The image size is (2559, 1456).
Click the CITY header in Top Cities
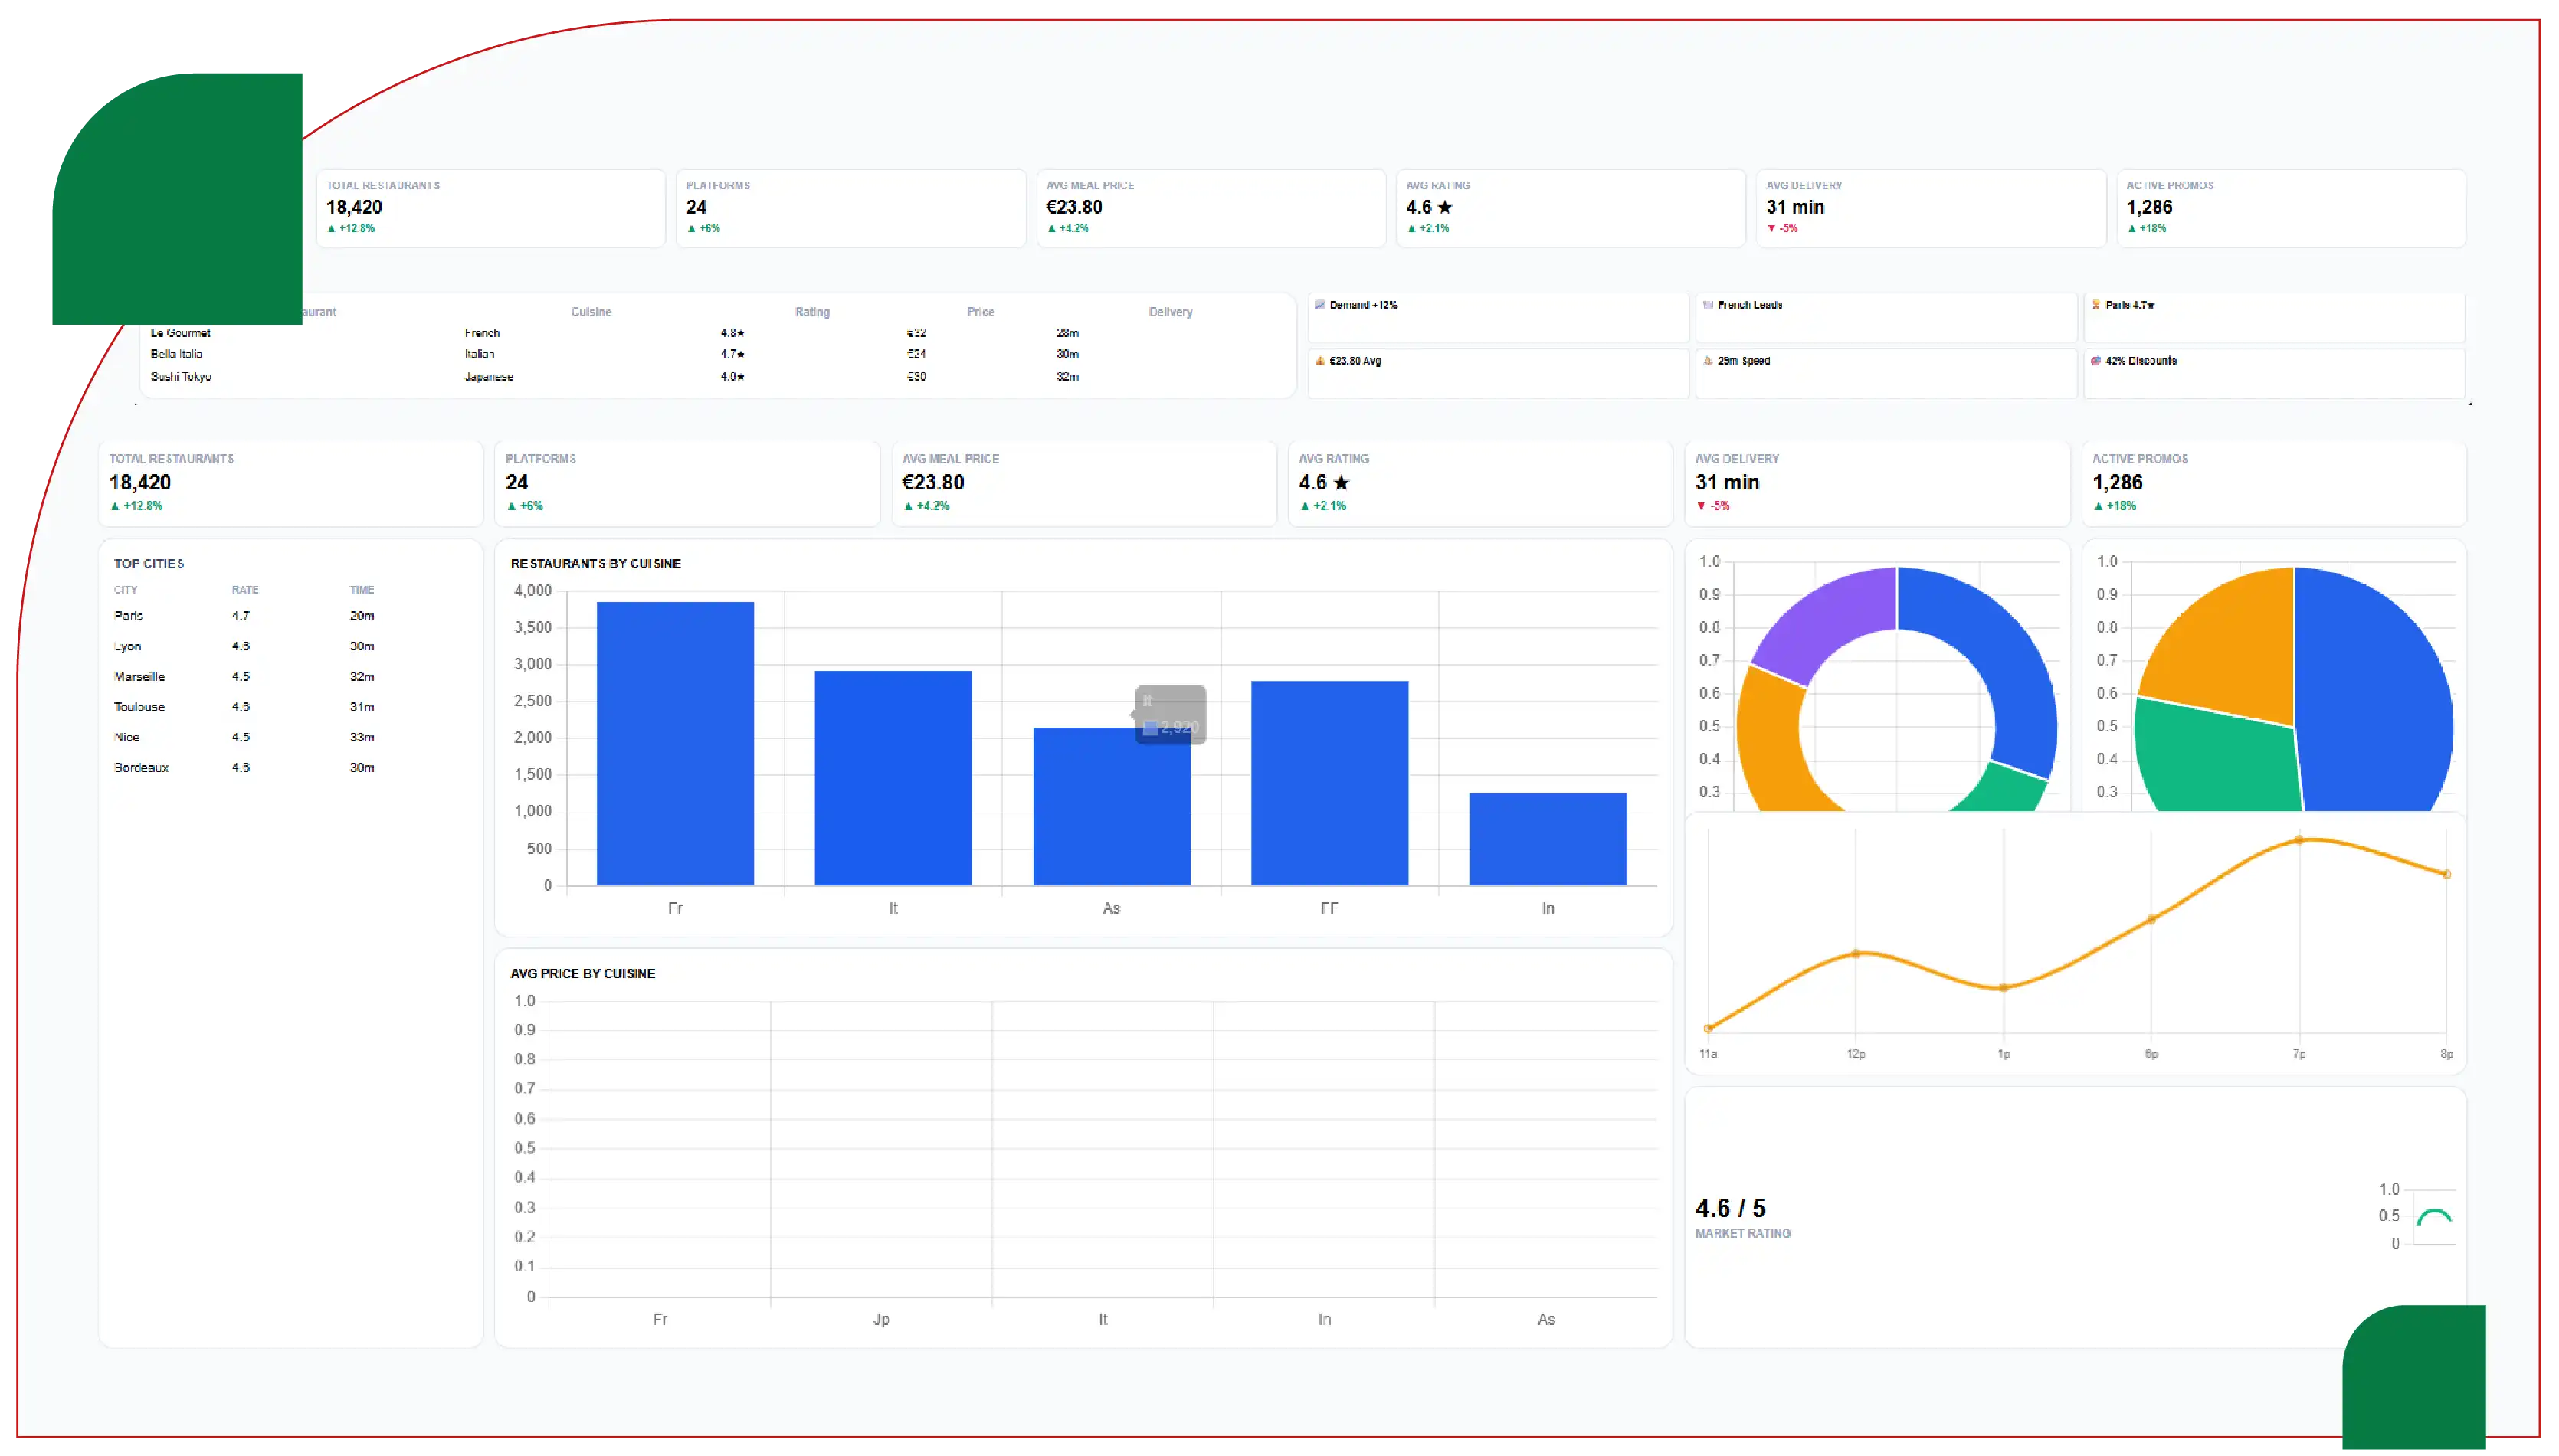(126, 590)
